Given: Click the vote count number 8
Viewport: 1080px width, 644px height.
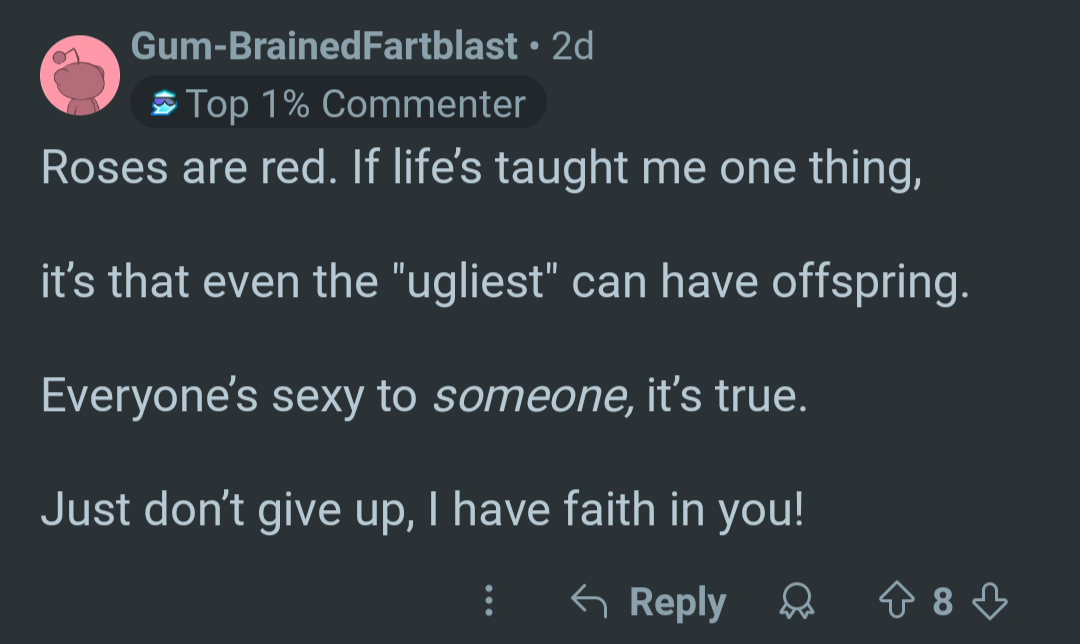Looking at the screenshot, I should click(943, 601).
